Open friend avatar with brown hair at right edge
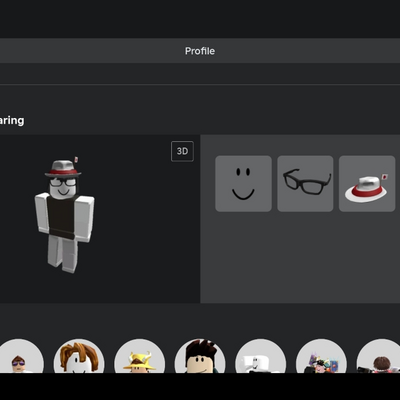Viewport: 400px width, 400px height. (x=379, y=356)
